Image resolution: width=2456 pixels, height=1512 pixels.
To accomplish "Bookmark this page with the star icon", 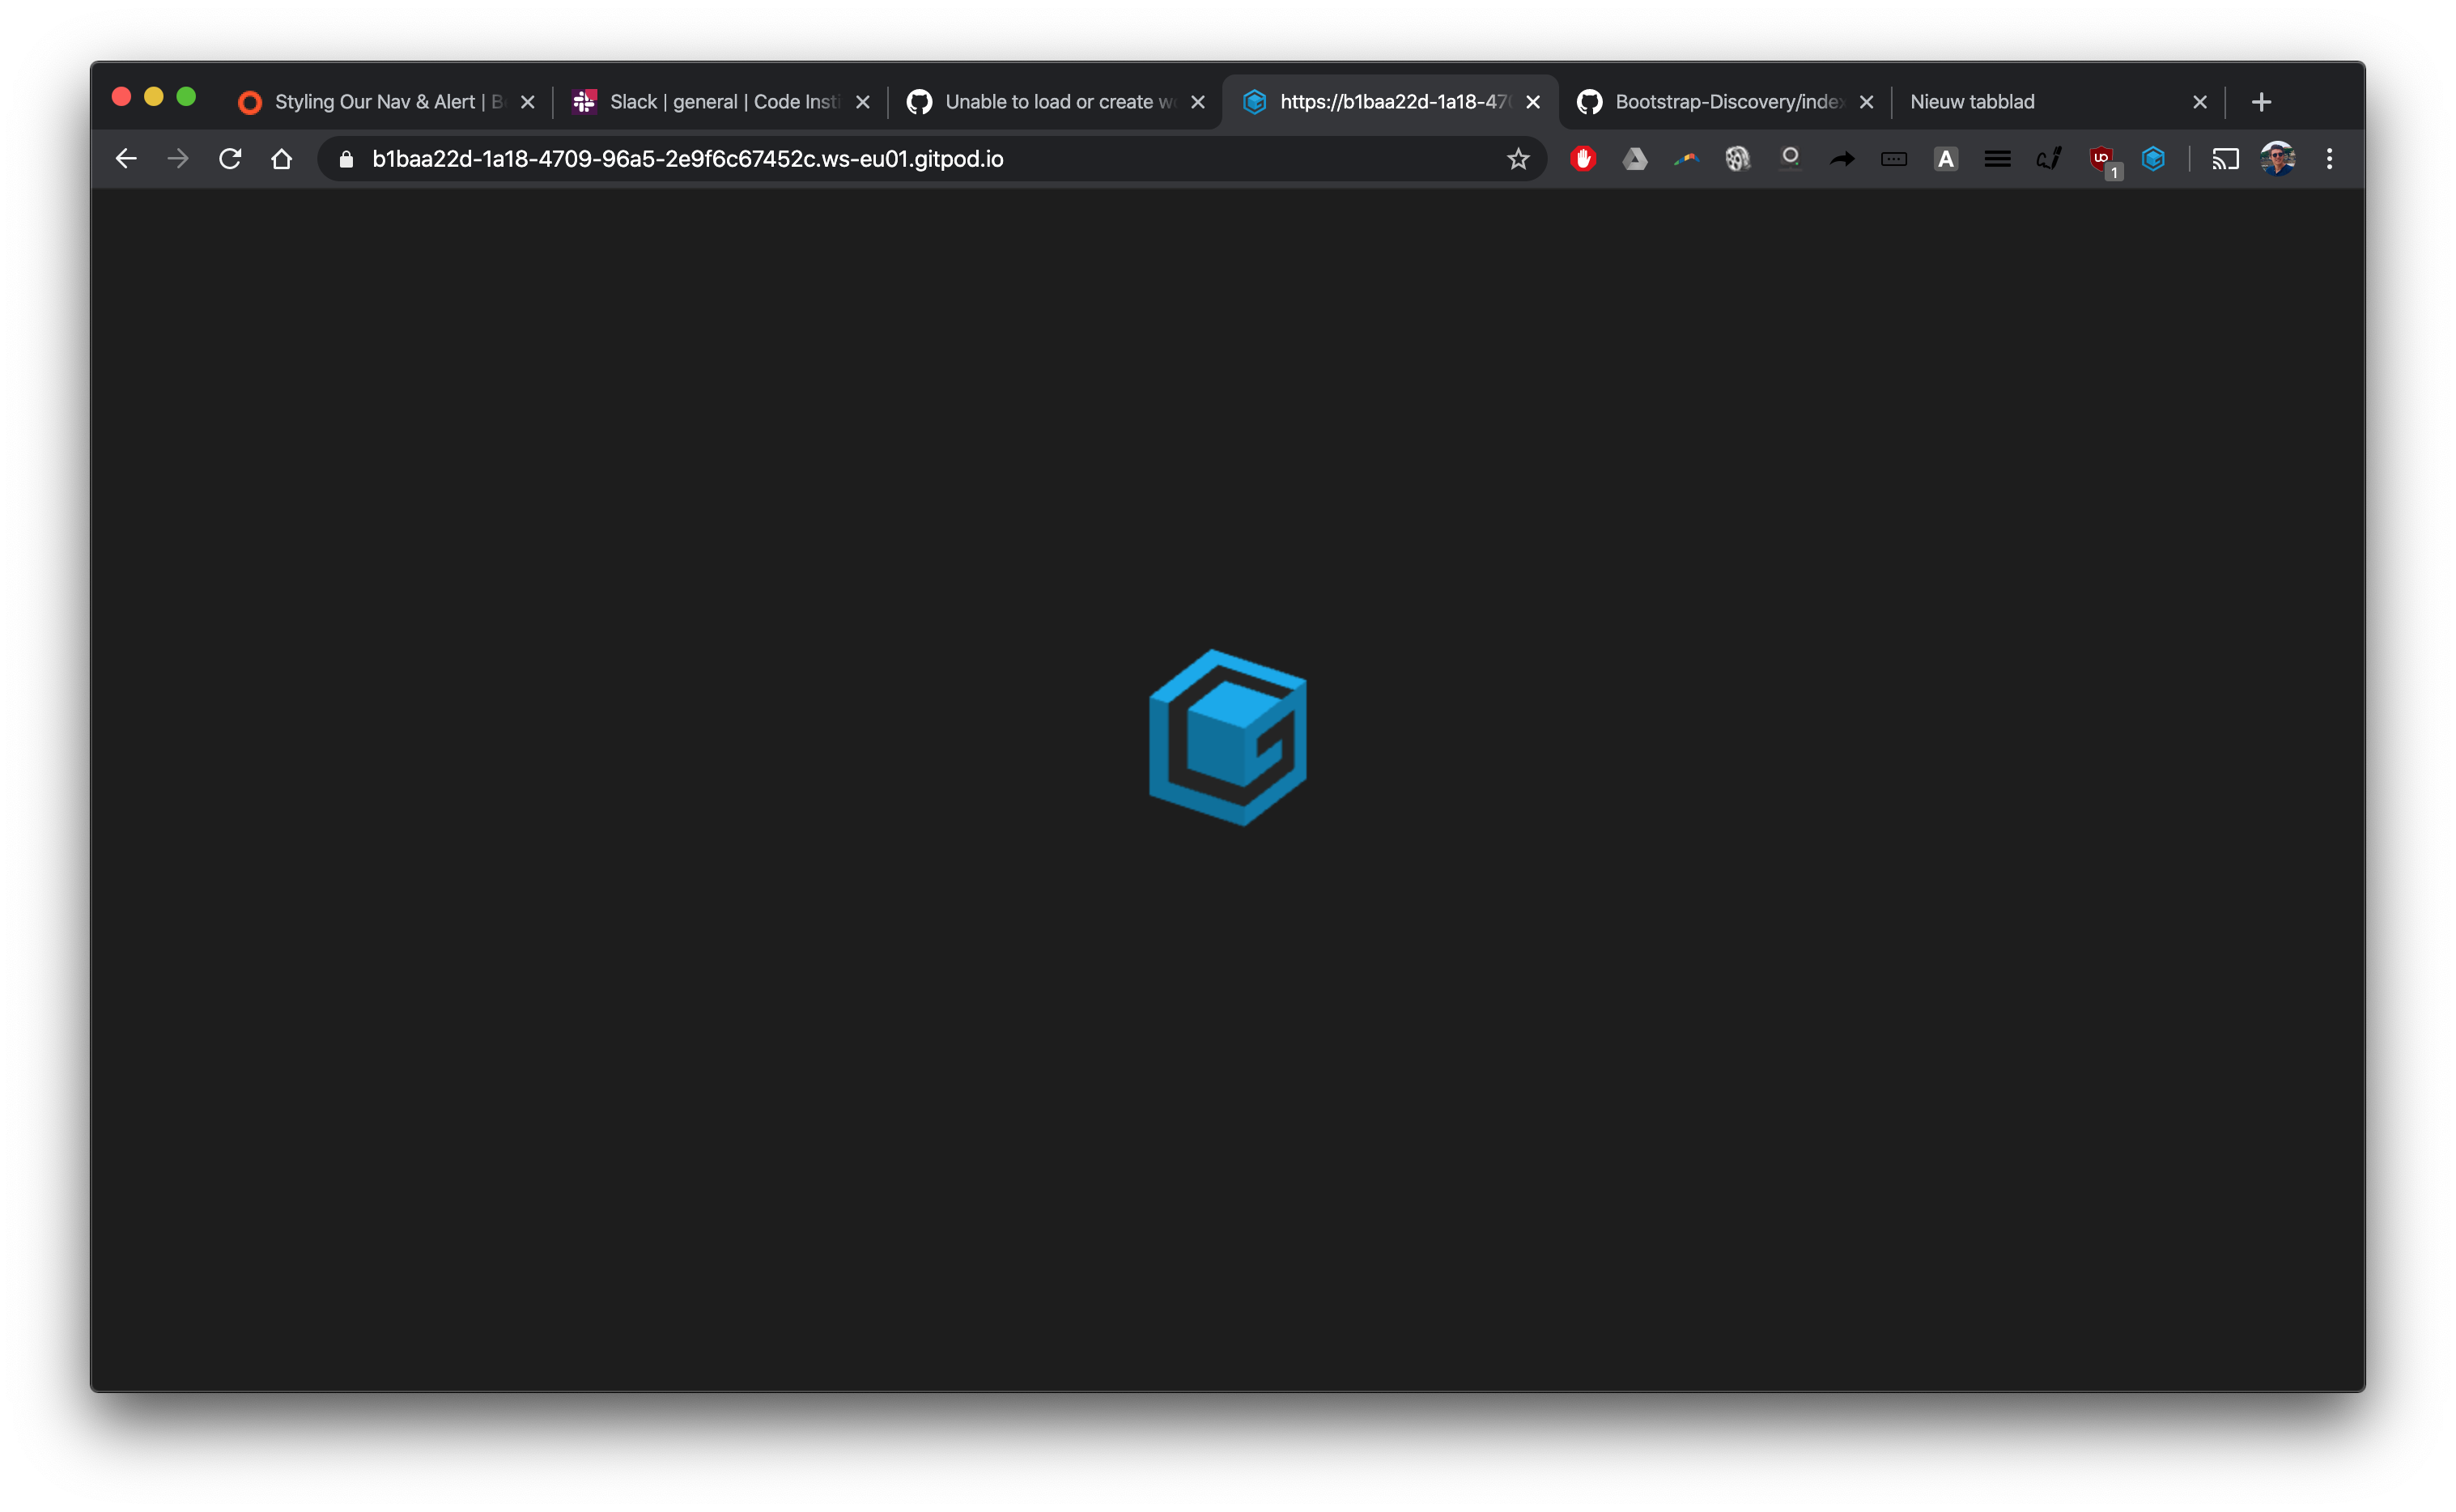I will point(1518,158).
